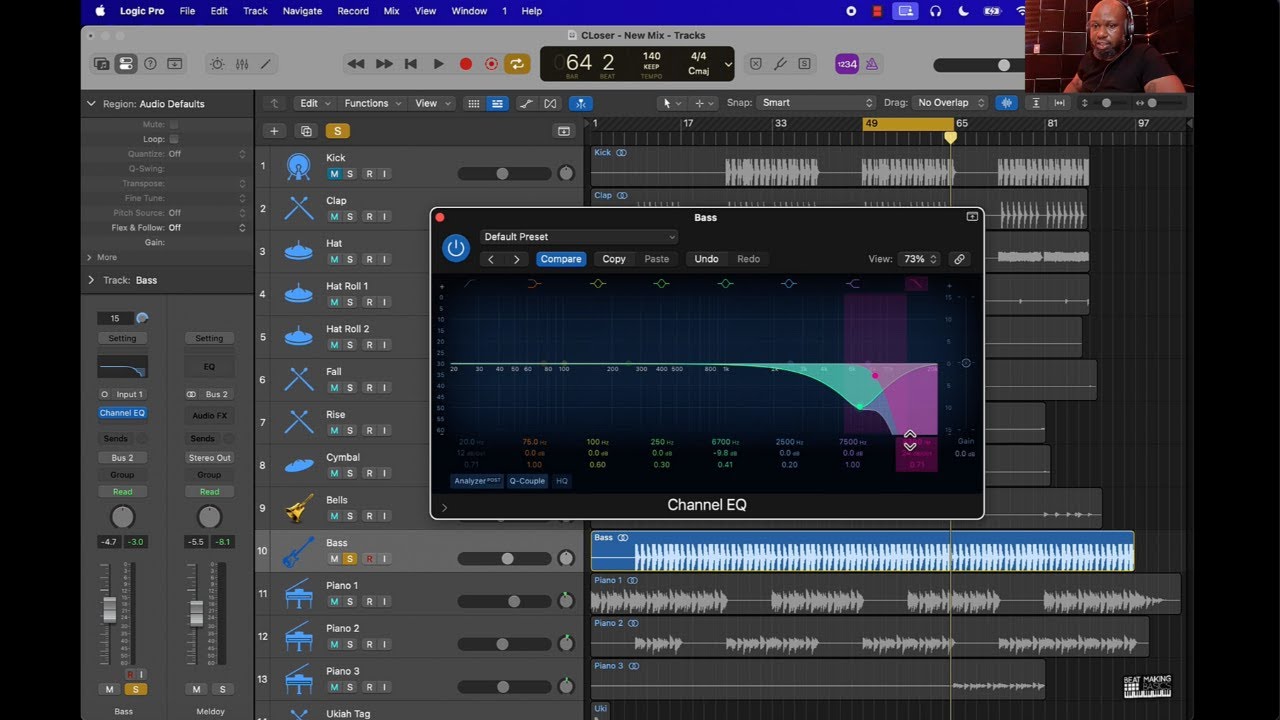Toggle the Channel EQ power button
Viewport: 1280px width, 720px height.
point(456,248)
